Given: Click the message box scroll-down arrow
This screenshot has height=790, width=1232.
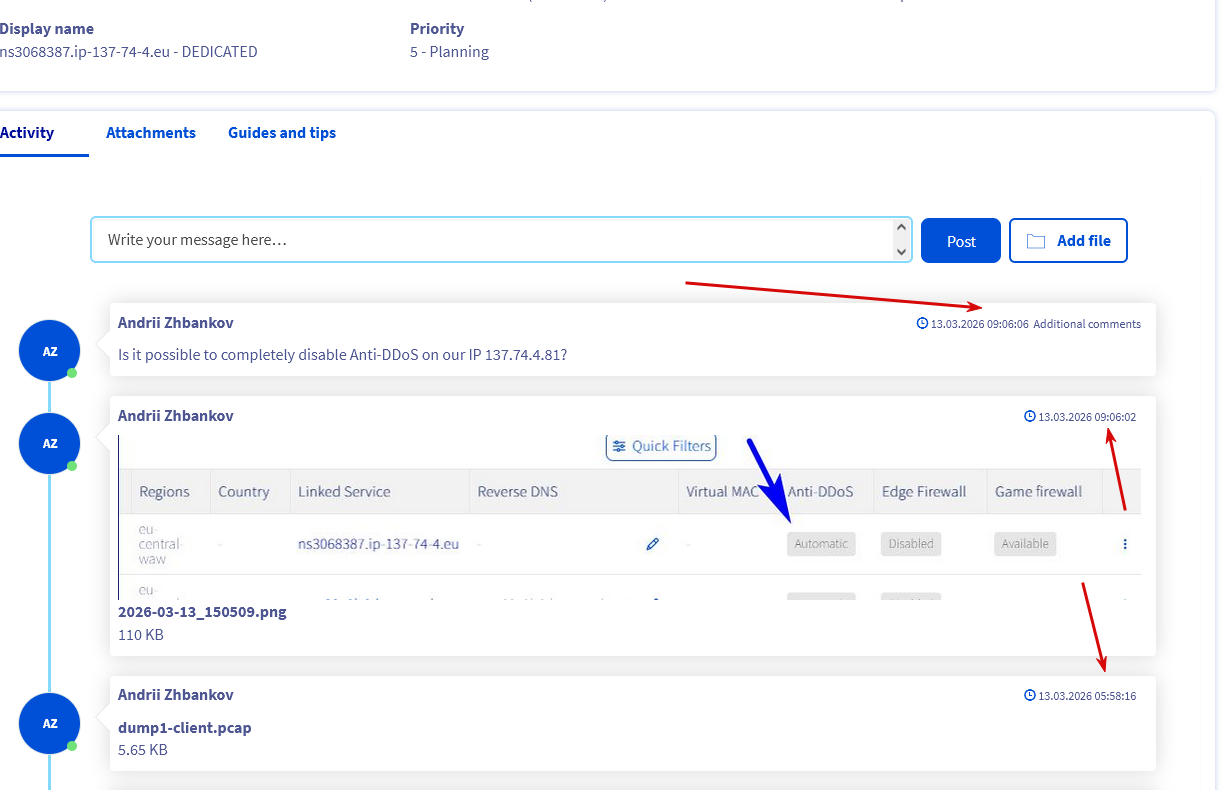Looking at the screenshot, I should click(x=902, y=252).
